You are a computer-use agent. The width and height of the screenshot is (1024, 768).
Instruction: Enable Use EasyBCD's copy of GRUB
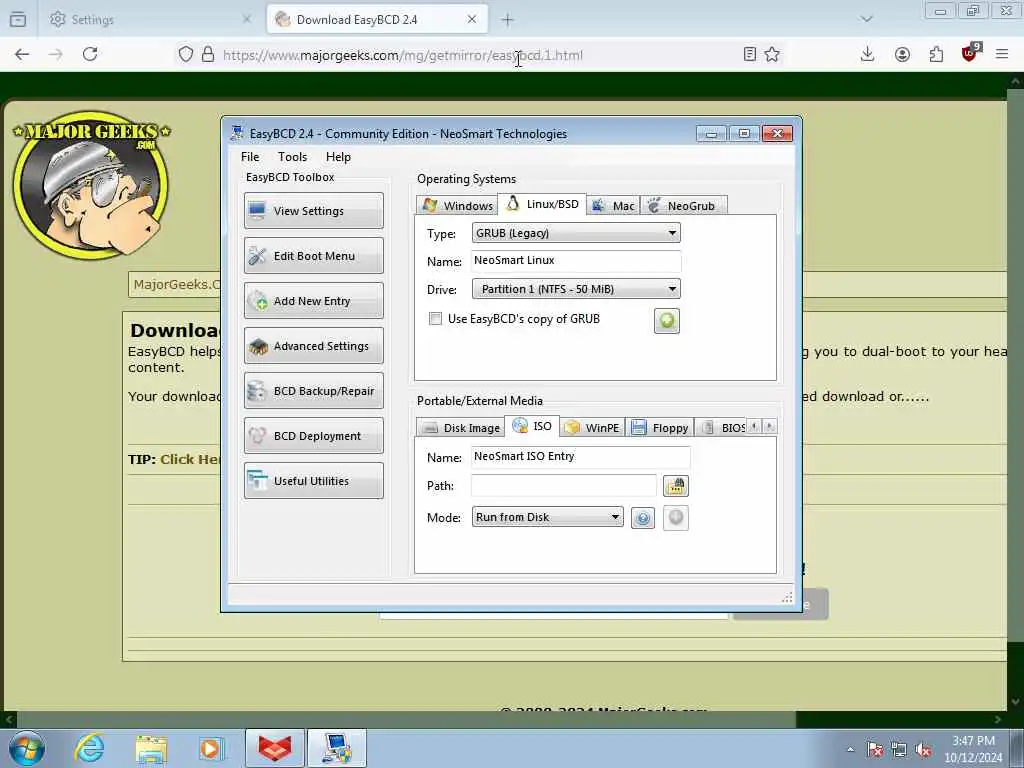click(x=435, y=319)
